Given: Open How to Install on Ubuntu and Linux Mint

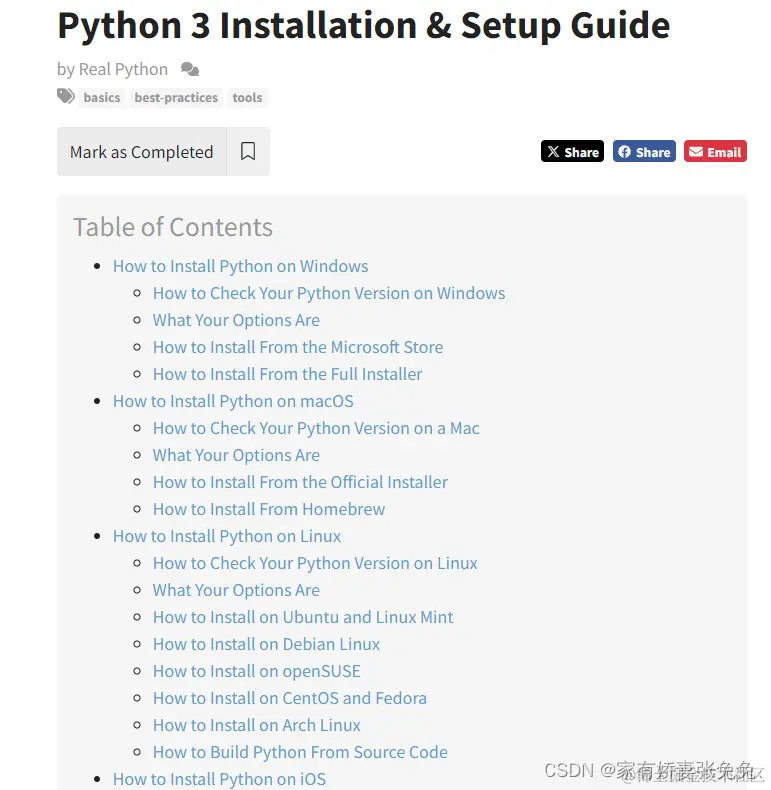Looking at the screenshot, I should click(x=303, y=617).
